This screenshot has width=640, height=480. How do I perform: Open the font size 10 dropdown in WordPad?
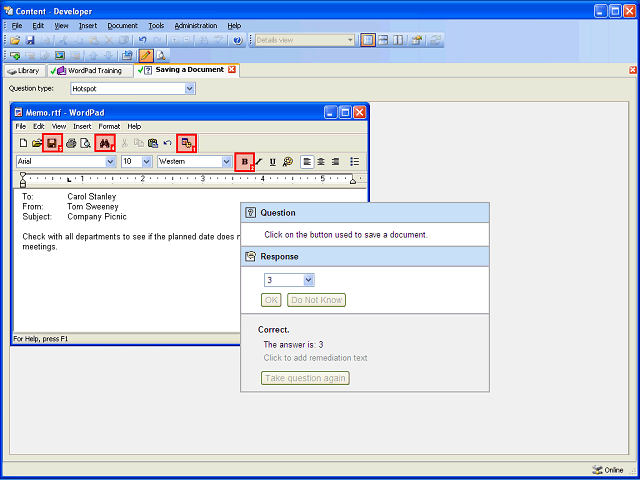147,162
